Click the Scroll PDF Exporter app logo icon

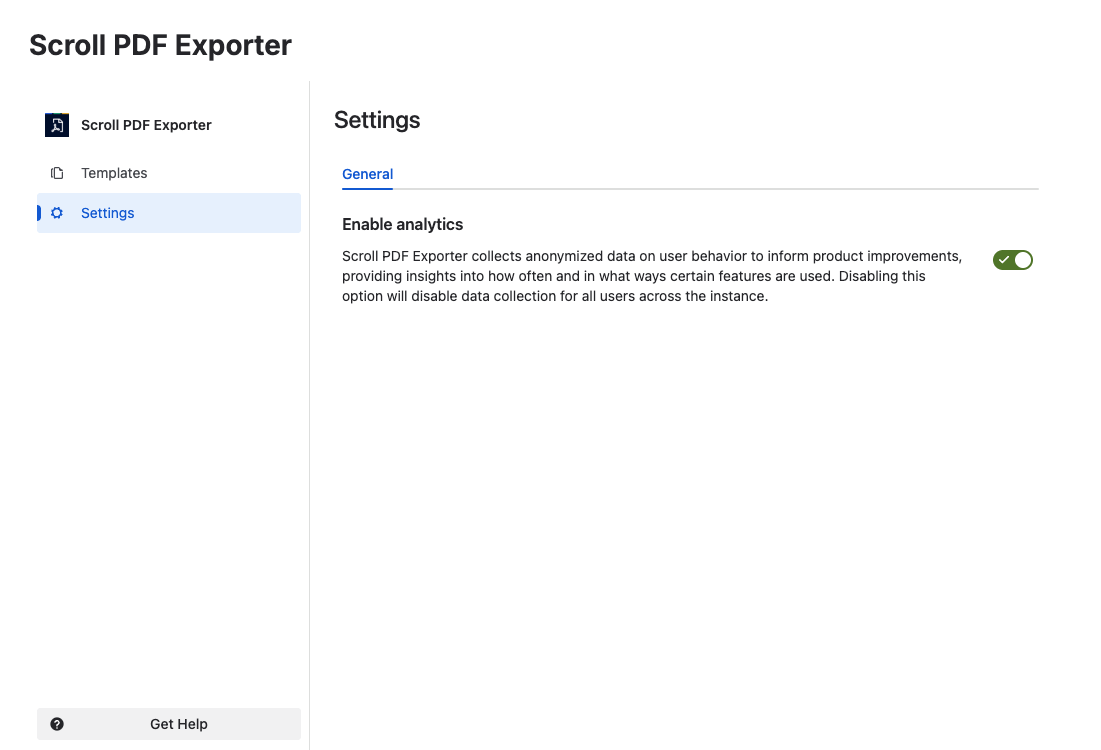pos(57,125)
